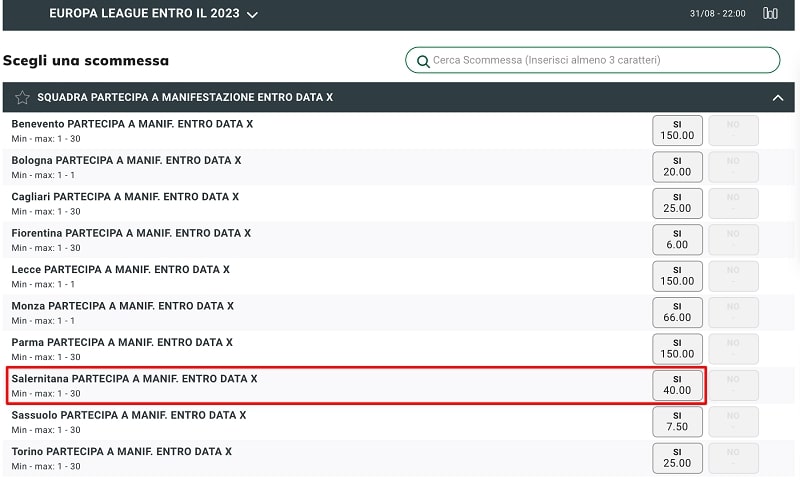Type in the Cerca Scommessa search field
Image resolution: width=800 pixels, height=480 pixels.
pyautogui.click(x=600, y=60)
